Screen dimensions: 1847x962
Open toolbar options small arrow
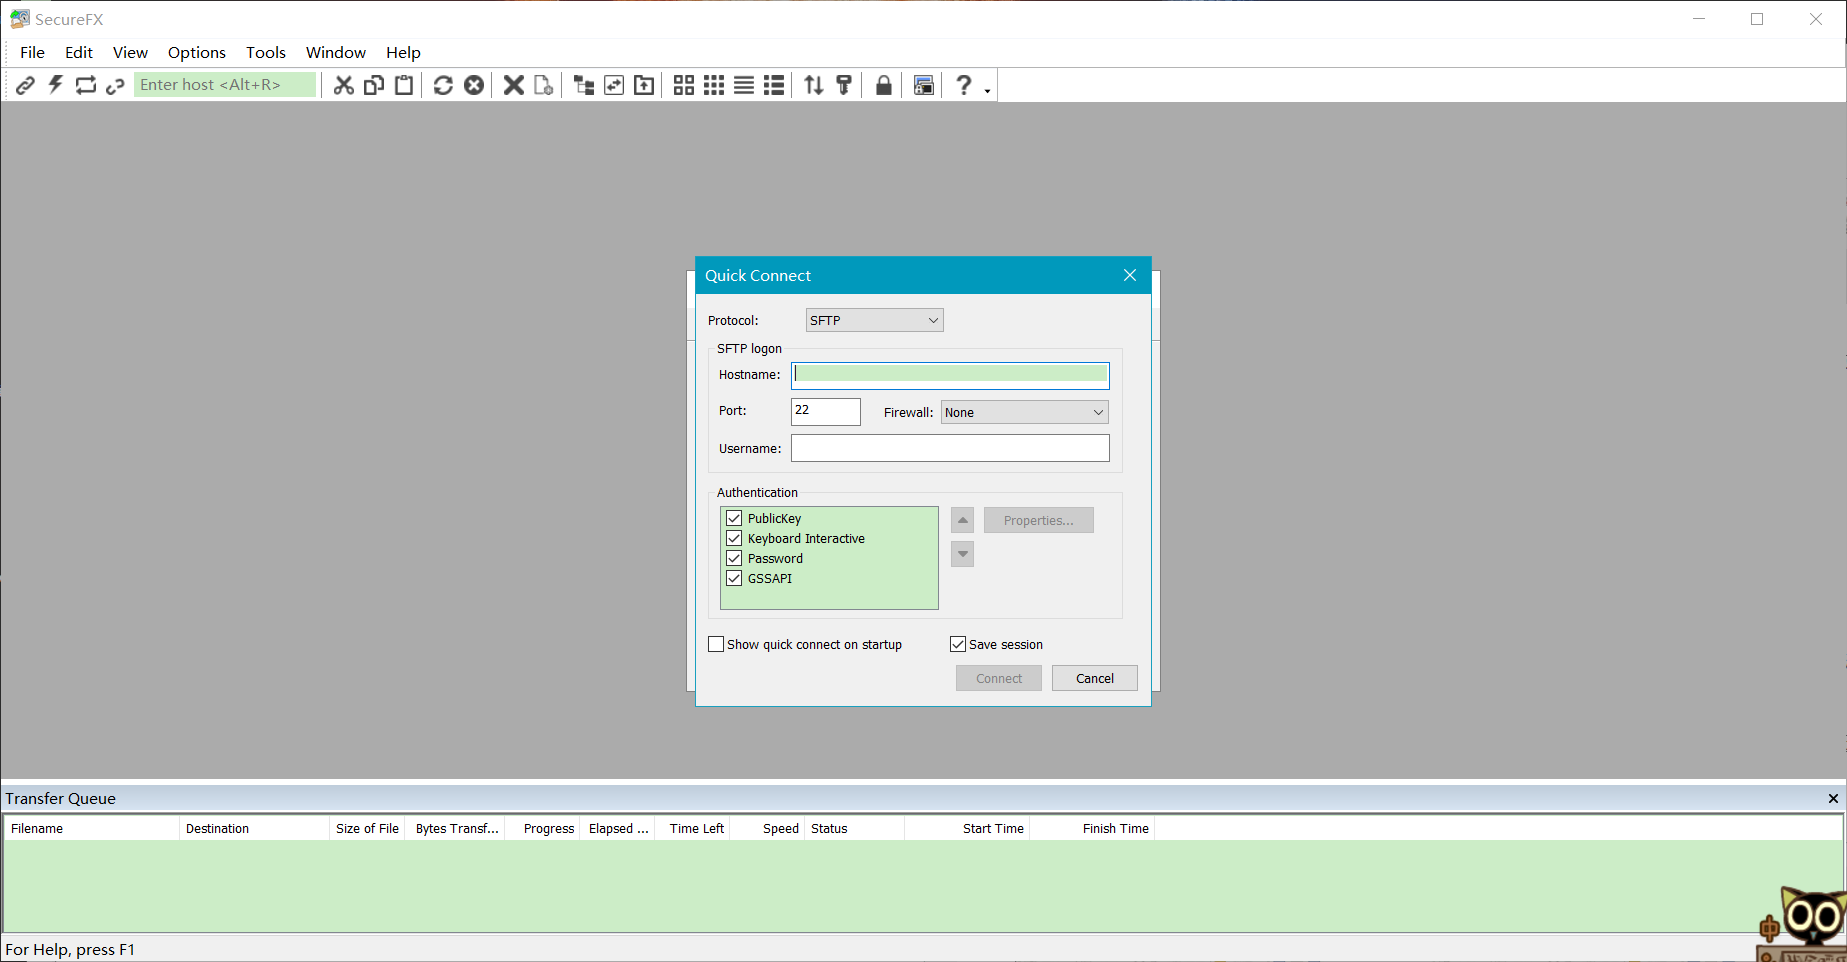[x=988, y=91]
